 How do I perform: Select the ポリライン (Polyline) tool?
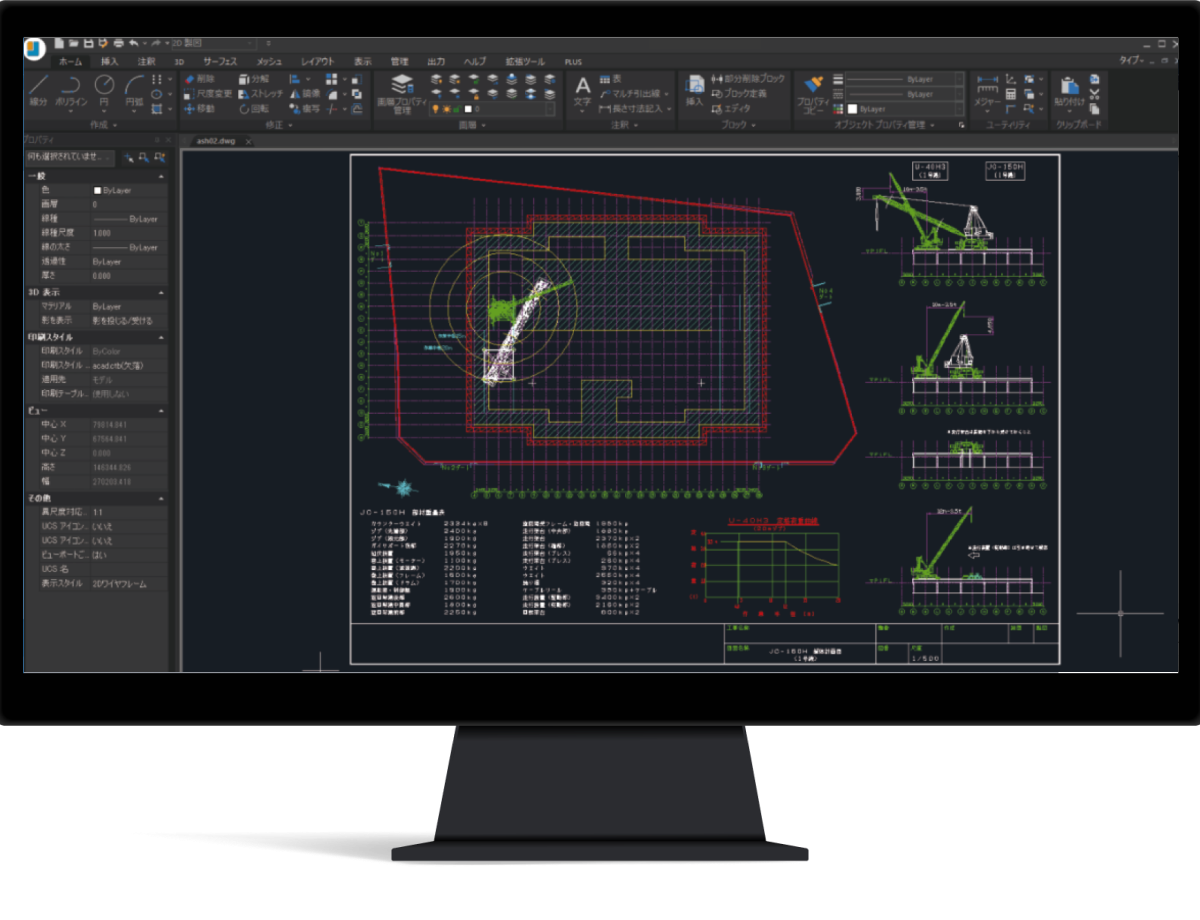tap(72, 88)
